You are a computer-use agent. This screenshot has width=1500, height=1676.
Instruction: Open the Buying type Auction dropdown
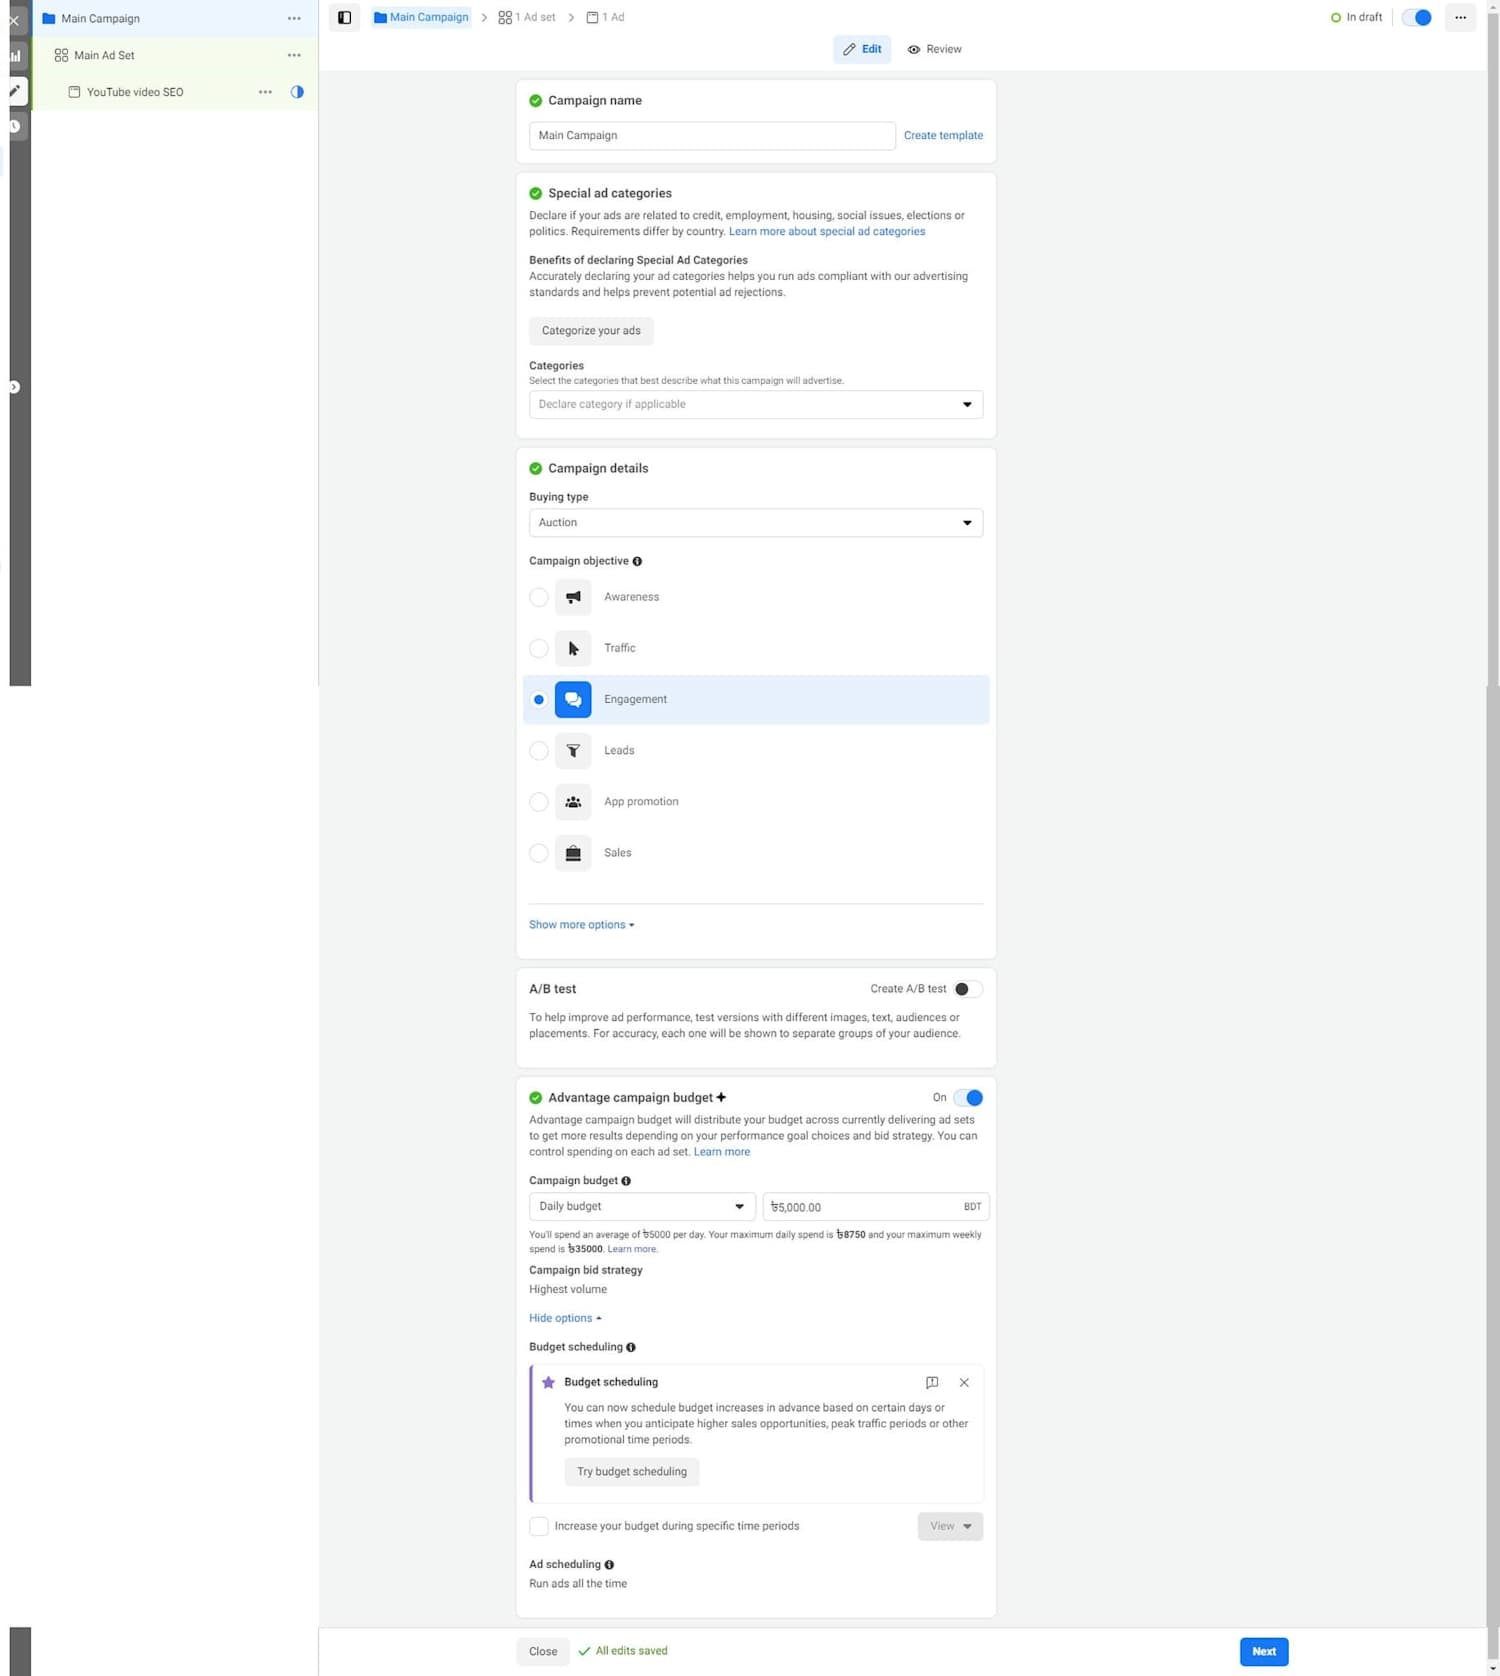(756, 523)
